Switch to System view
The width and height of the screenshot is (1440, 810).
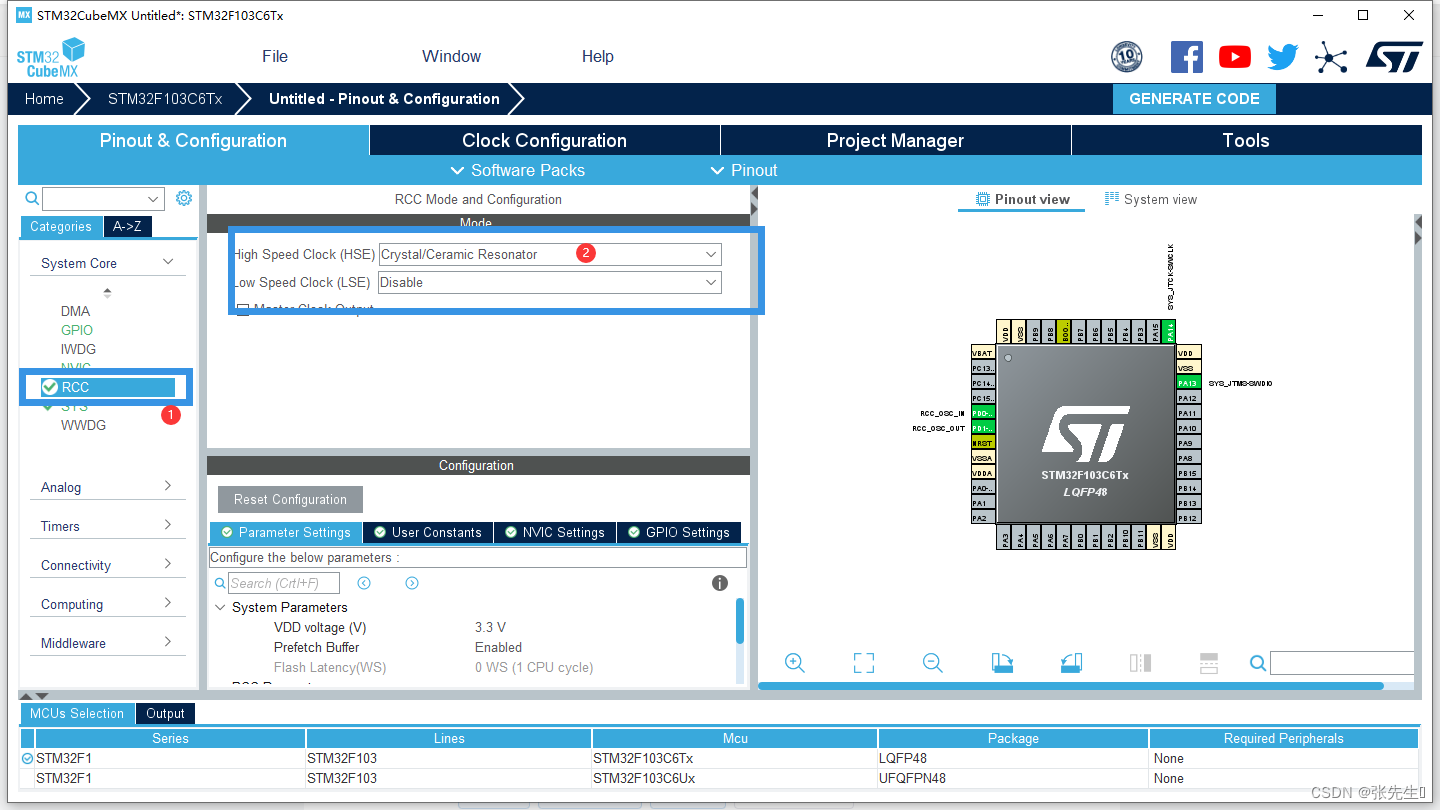1151,199
